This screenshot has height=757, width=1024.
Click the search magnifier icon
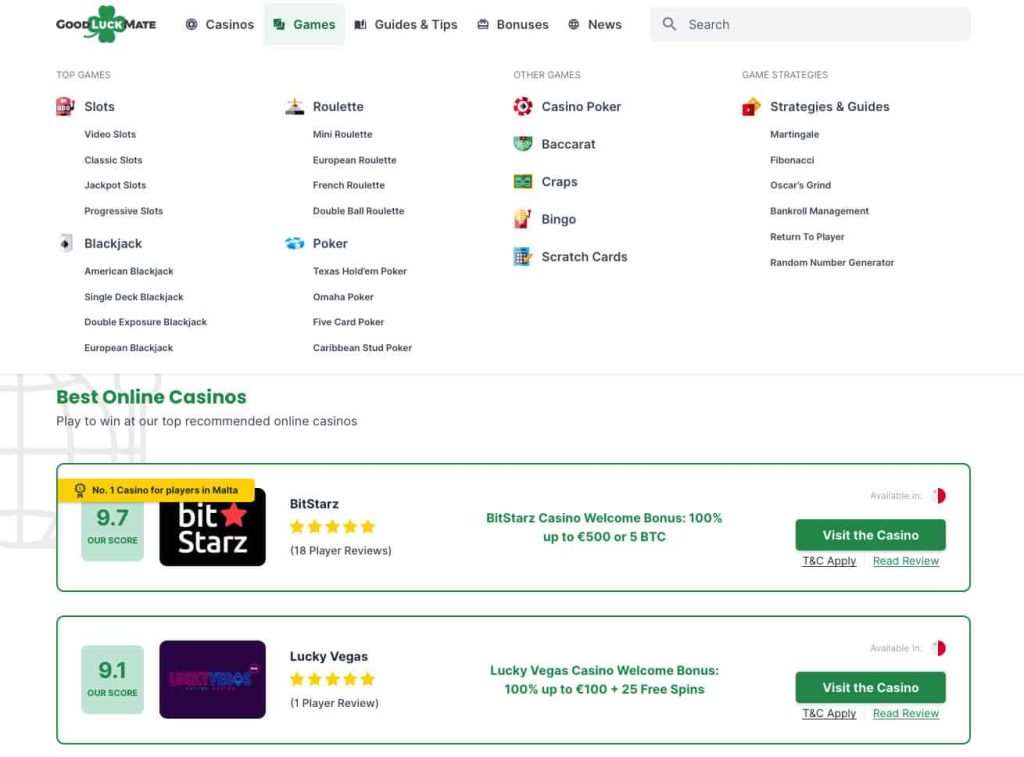(x=669, y=24)
